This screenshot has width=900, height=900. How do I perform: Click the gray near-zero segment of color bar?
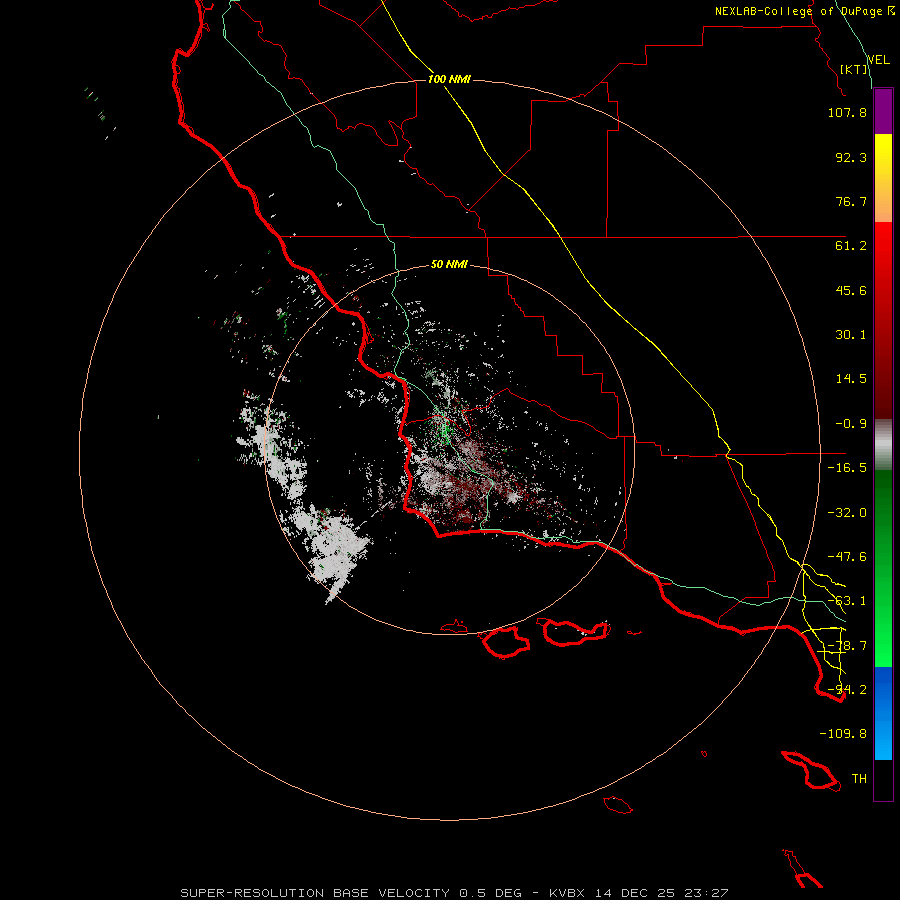(883, 445)
